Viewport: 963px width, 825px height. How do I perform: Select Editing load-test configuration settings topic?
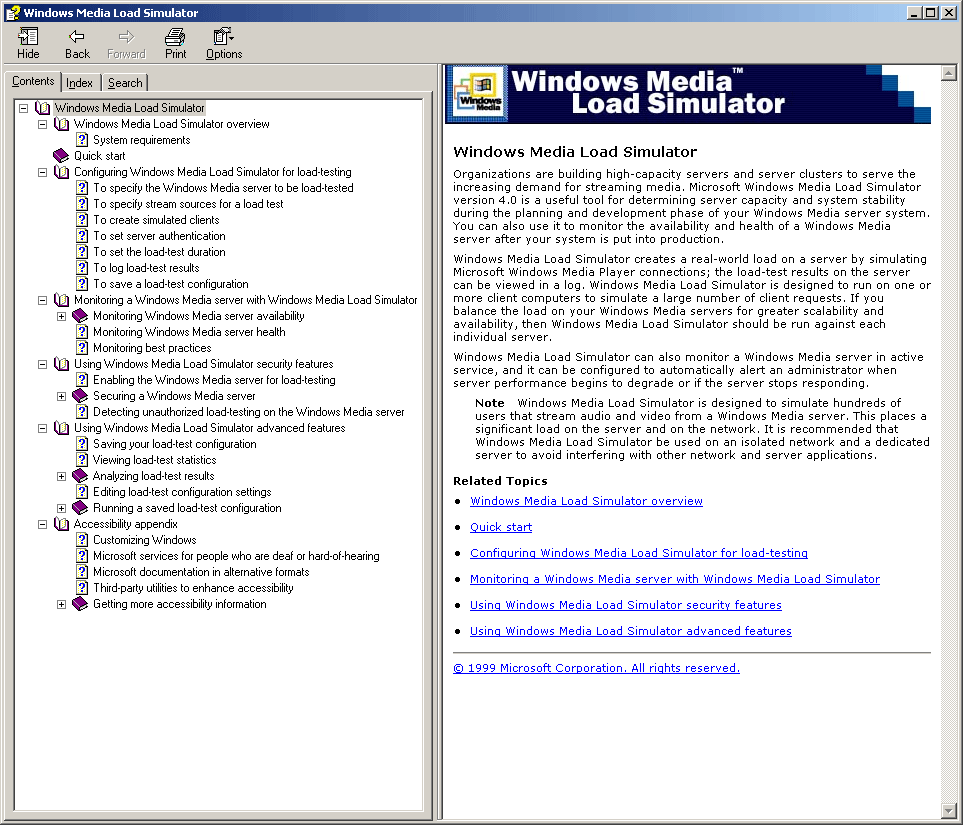click(x=182, y=492)
